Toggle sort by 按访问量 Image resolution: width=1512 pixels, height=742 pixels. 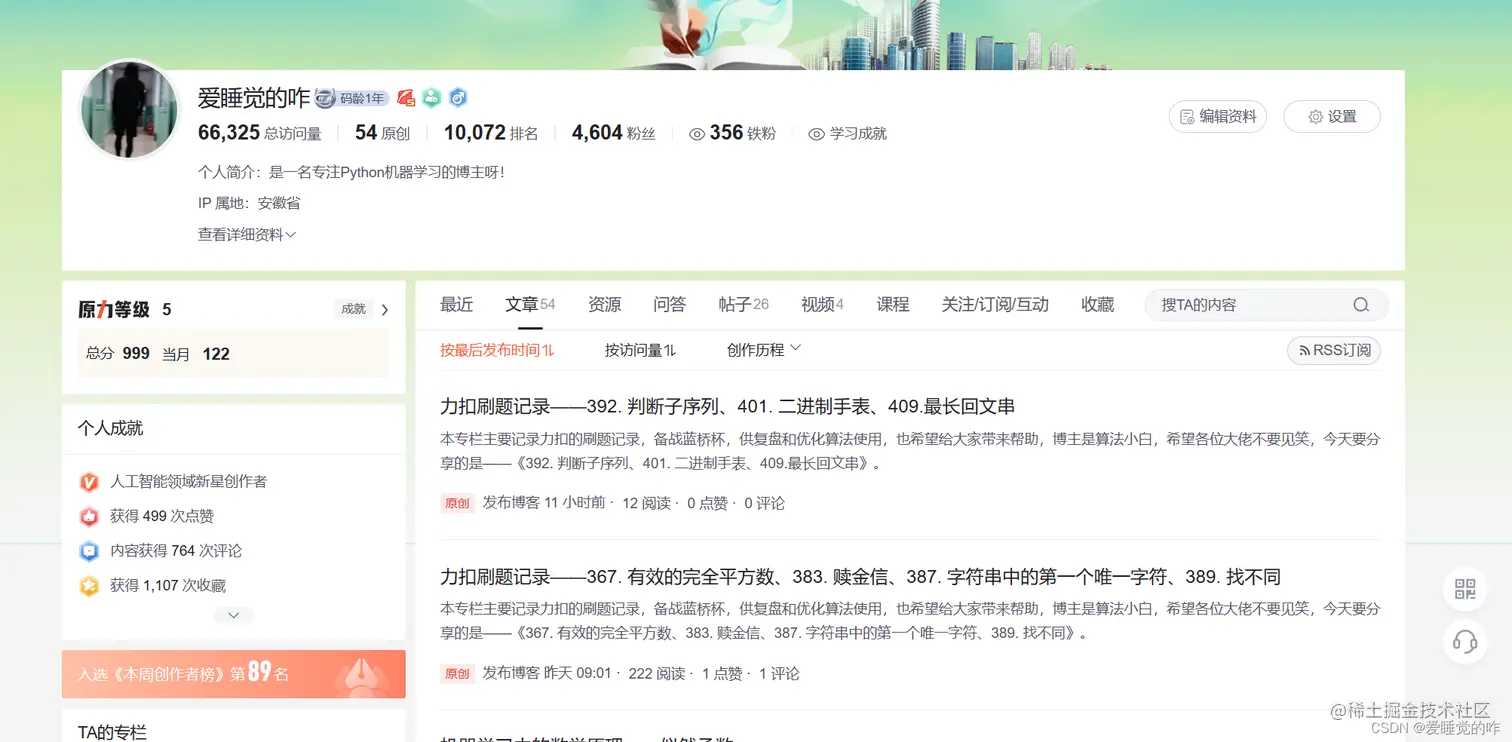click(x=640, y=350)
